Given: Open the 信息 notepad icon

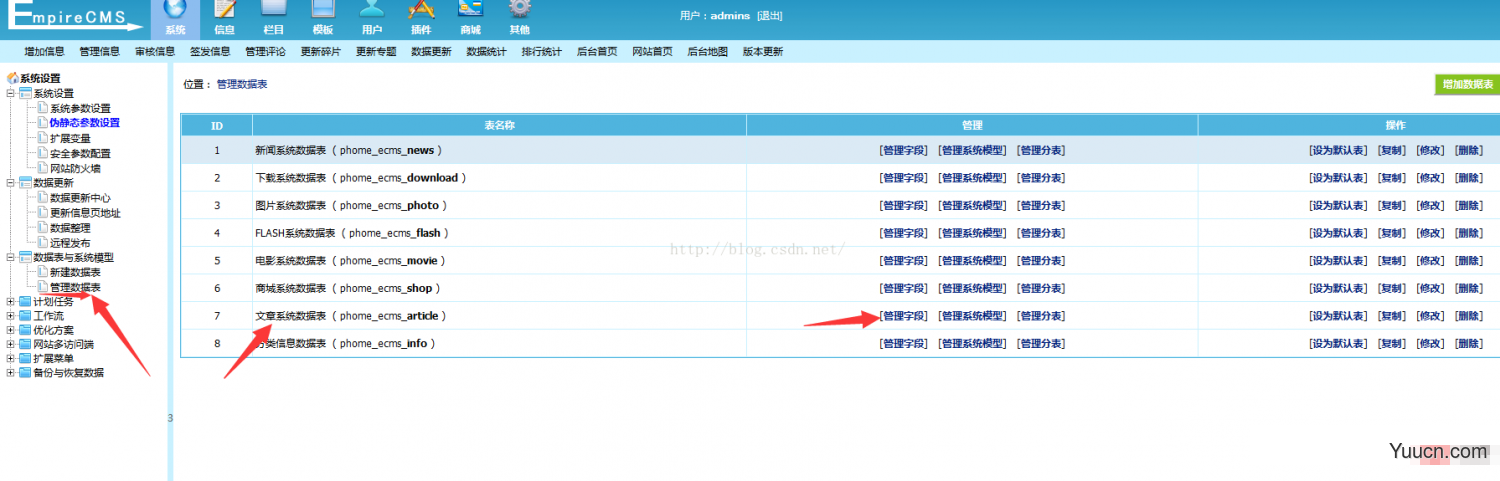Looking at the screenshot, I should (x=225, y=9).
